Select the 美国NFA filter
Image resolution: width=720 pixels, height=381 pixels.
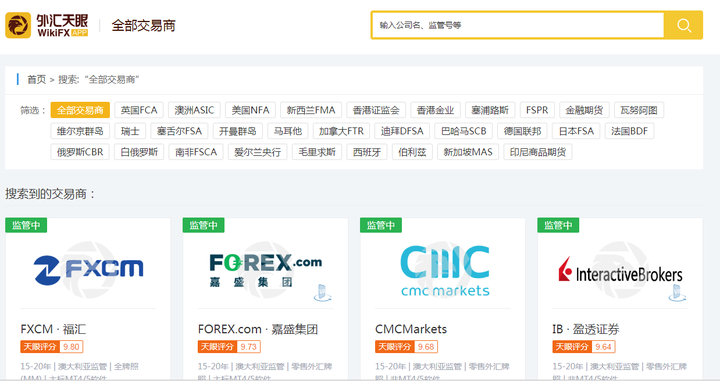[x=250, y=110]
